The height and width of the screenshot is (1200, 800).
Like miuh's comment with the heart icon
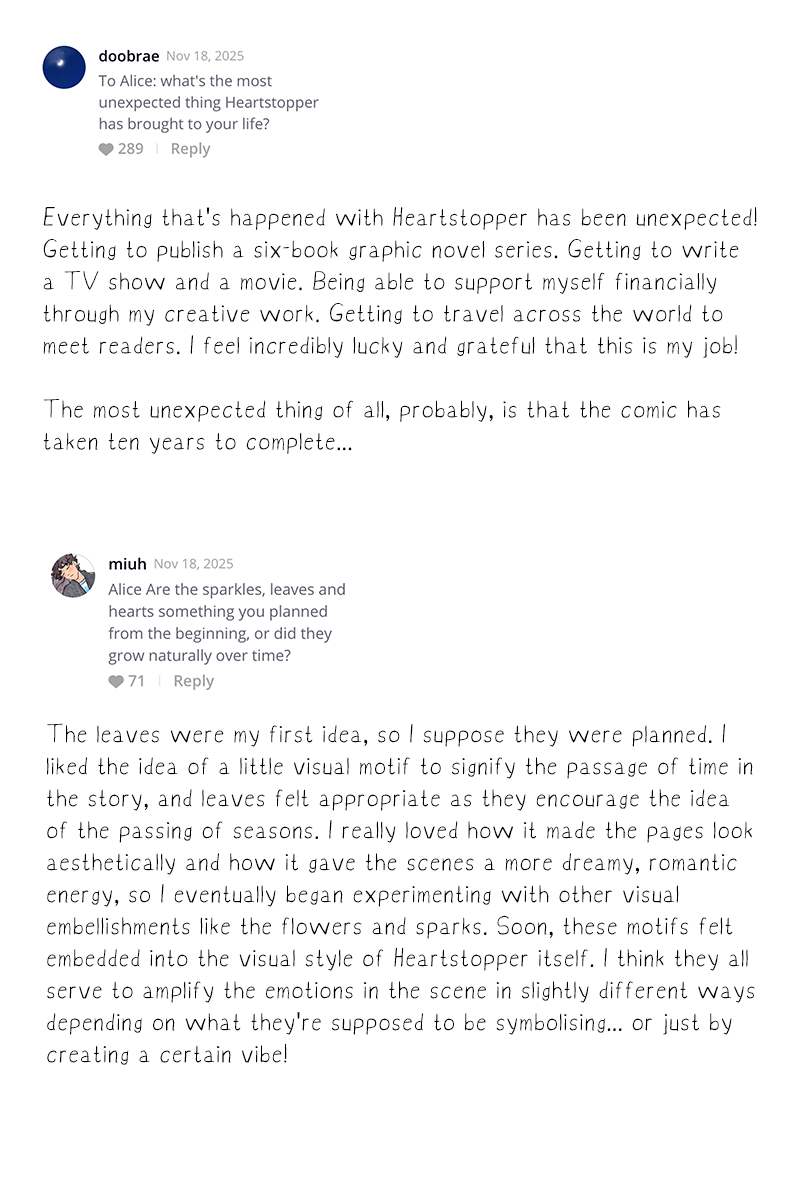click(116, 682)
